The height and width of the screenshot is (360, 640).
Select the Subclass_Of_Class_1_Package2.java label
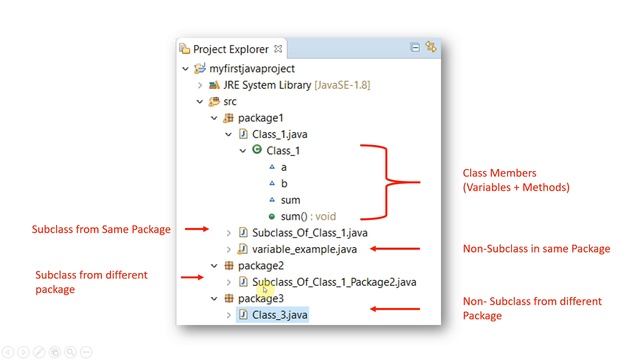[334, 282]
